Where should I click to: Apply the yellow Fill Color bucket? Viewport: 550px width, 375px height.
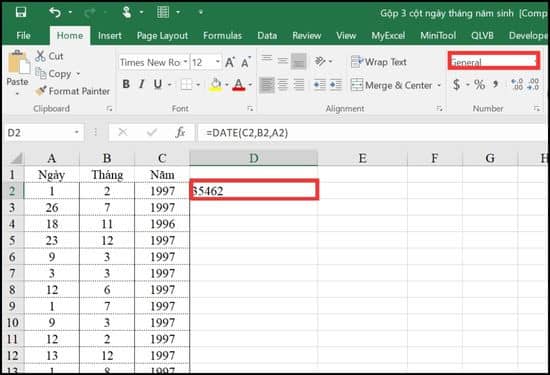pos(215,85)
